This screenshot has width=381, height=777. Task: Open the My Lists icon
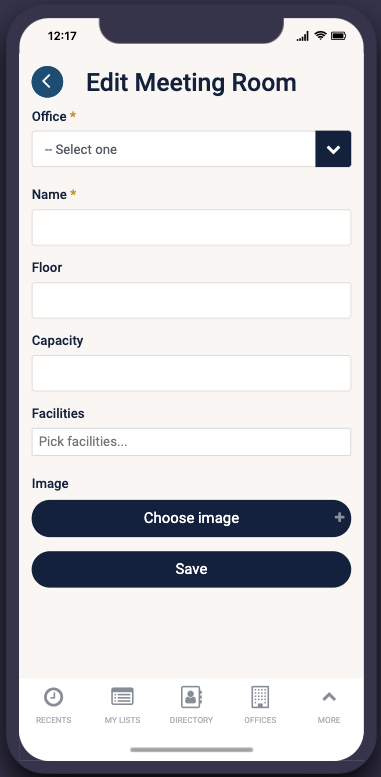point(122,696)
